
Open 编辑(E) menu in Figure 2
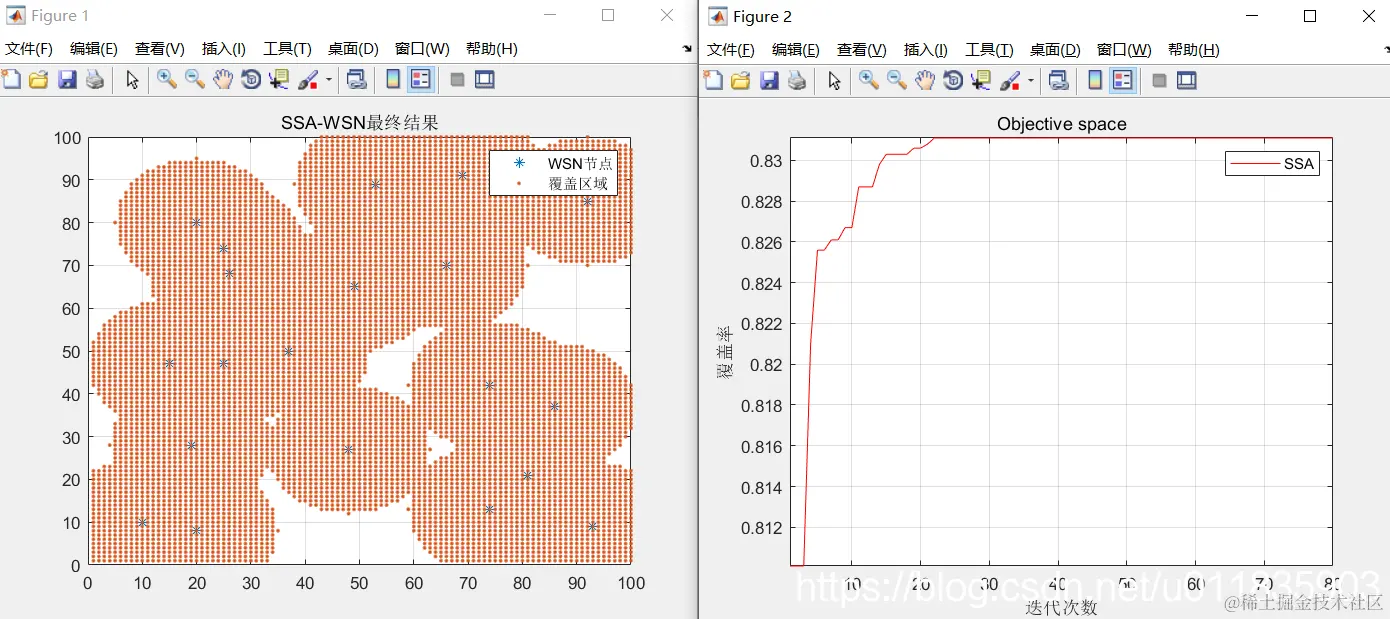(796, 50)
